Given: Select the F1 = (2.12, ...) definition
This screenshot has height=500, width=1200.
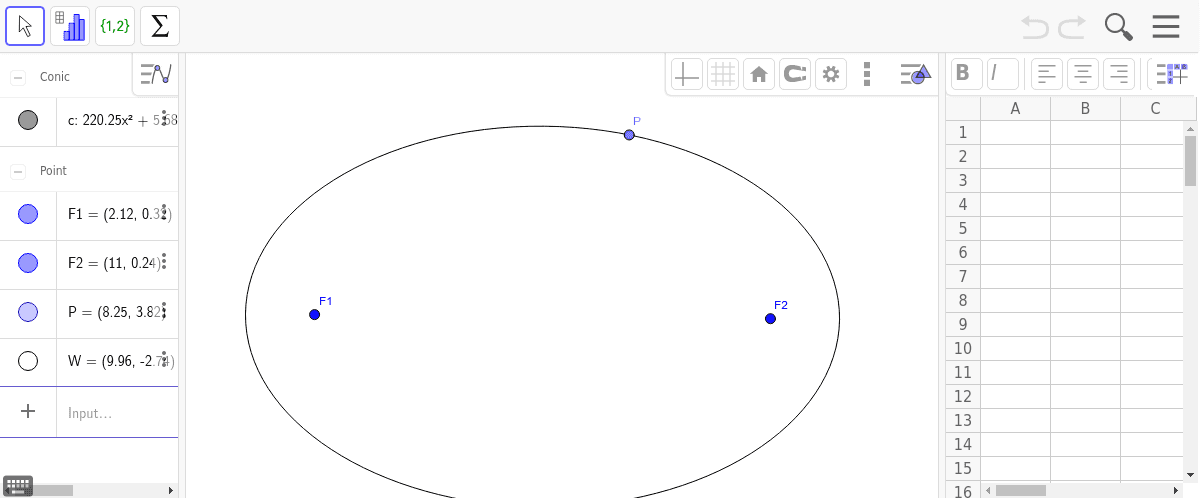Looking at the screenshot, I should (x=118, y=214).
